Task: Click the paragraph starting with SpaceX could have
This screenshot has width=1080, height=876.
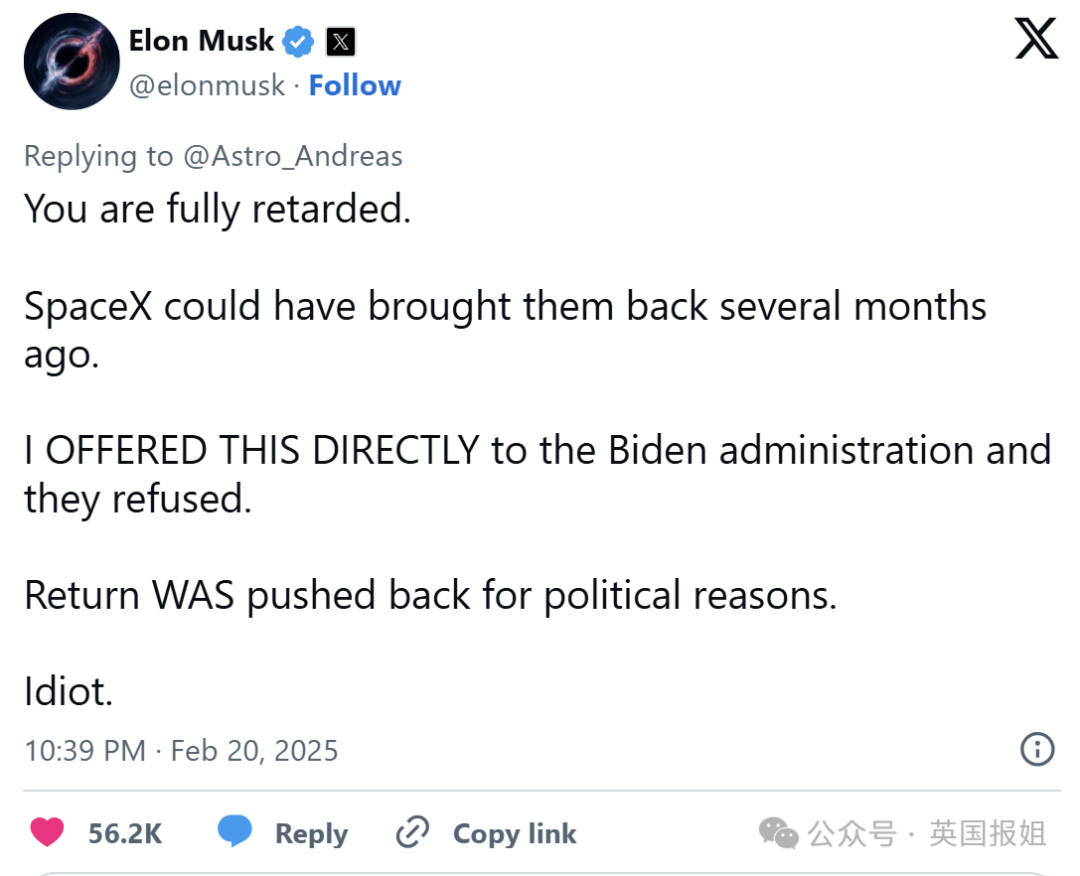Action: [x=505, y=330]
